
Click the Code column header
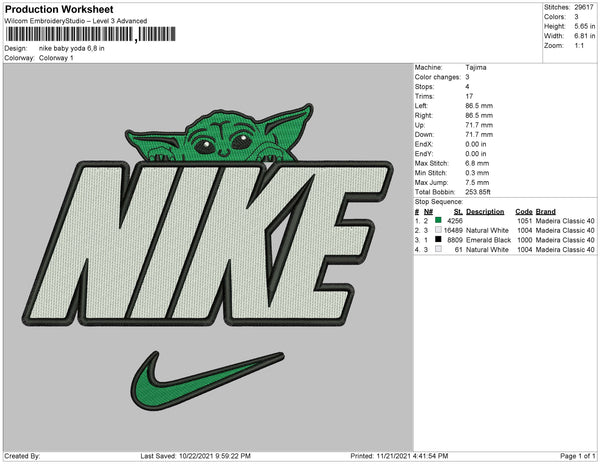(x=524, y=212)
